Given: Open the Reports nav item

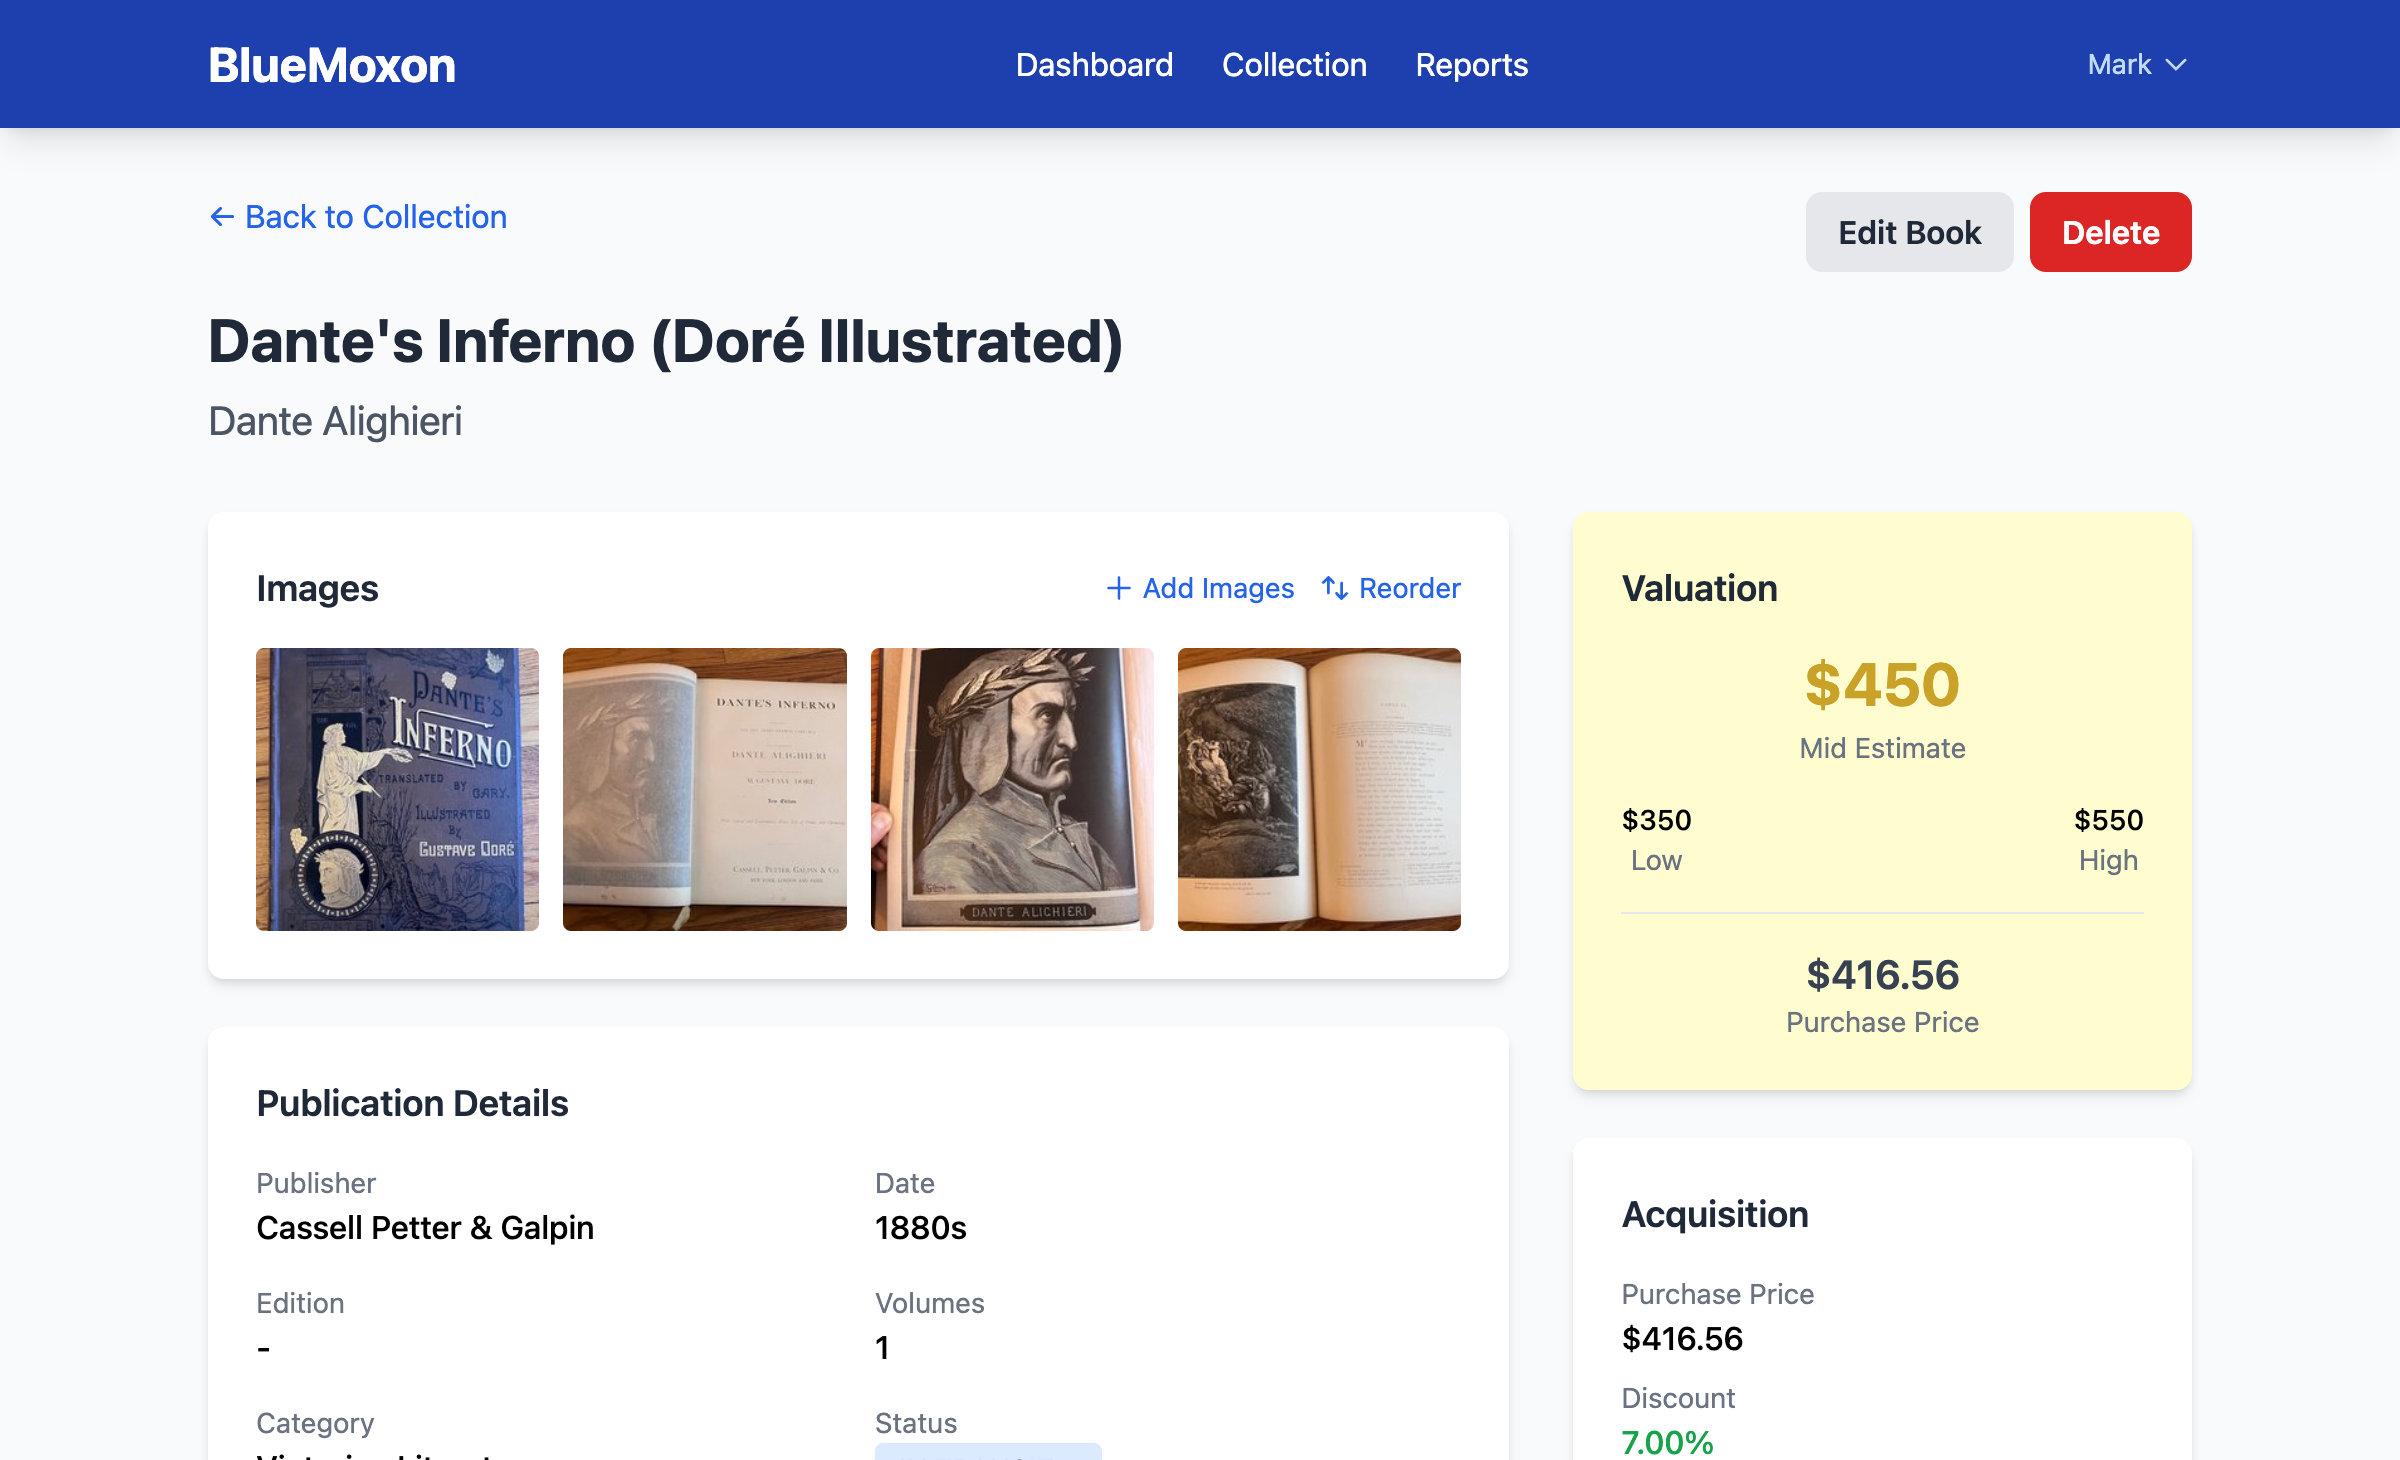Looking at the screenshot, I should (1471, 65).
